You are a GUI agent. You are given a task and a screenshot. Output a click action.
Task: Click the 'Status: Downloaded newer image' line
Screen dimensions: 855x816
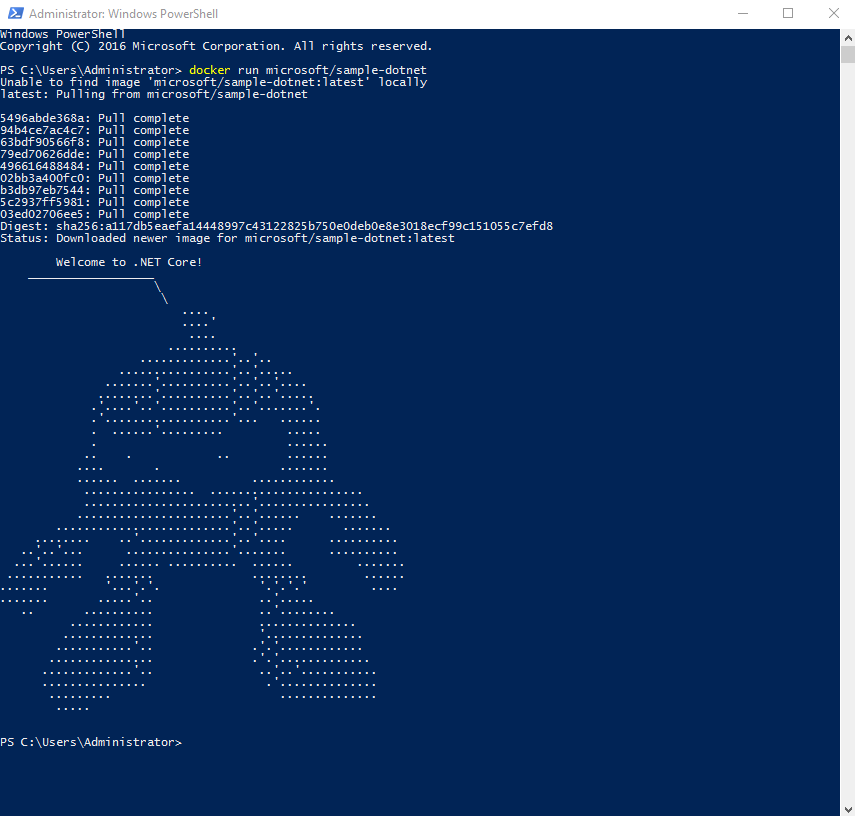click(227, 238)
